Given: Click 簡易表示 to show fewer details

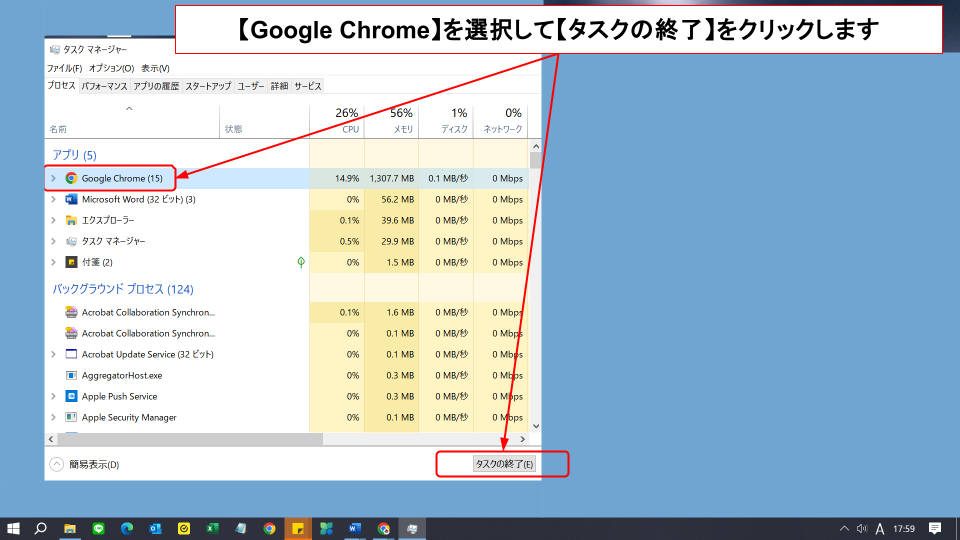Looking at the screenshot, I should (x=94, y=464).
